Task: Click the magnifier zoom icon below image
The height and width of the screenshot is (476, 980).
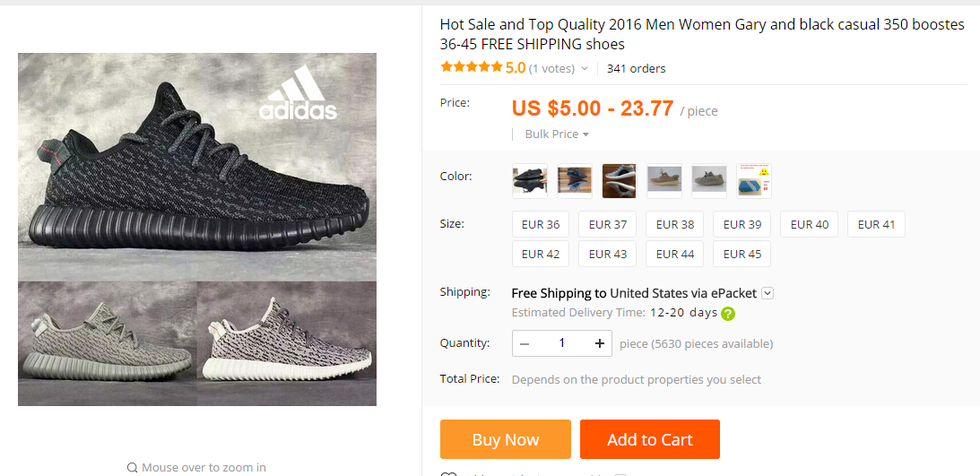Action: tap(132, 467)
